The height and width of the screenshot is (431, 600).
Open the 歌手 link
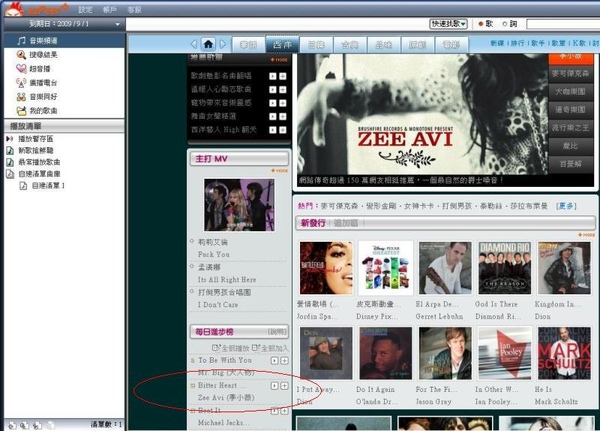tap(538, 43)
